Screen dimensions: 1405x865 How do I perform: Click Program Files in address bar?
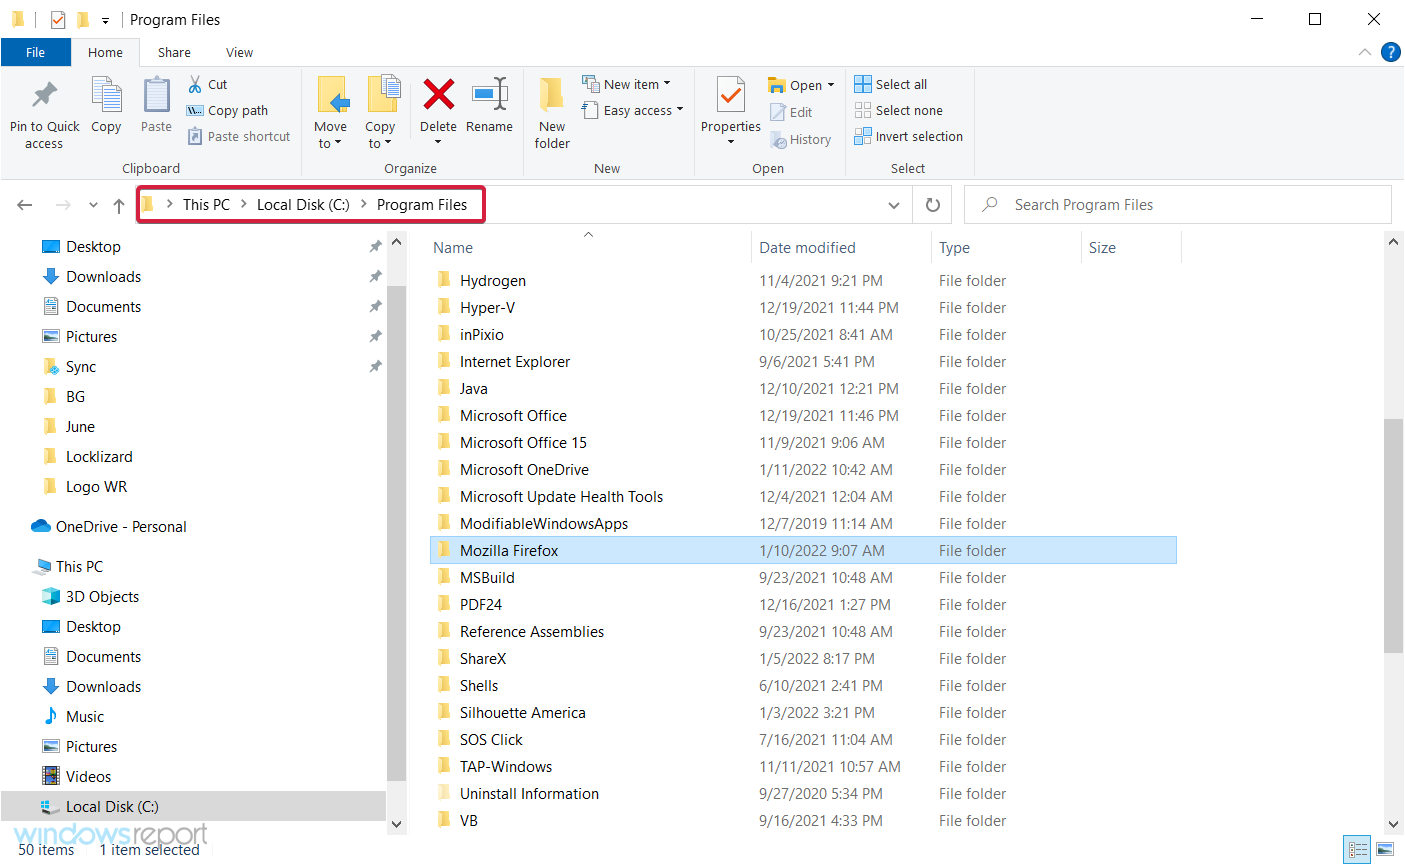coord(422,205)
